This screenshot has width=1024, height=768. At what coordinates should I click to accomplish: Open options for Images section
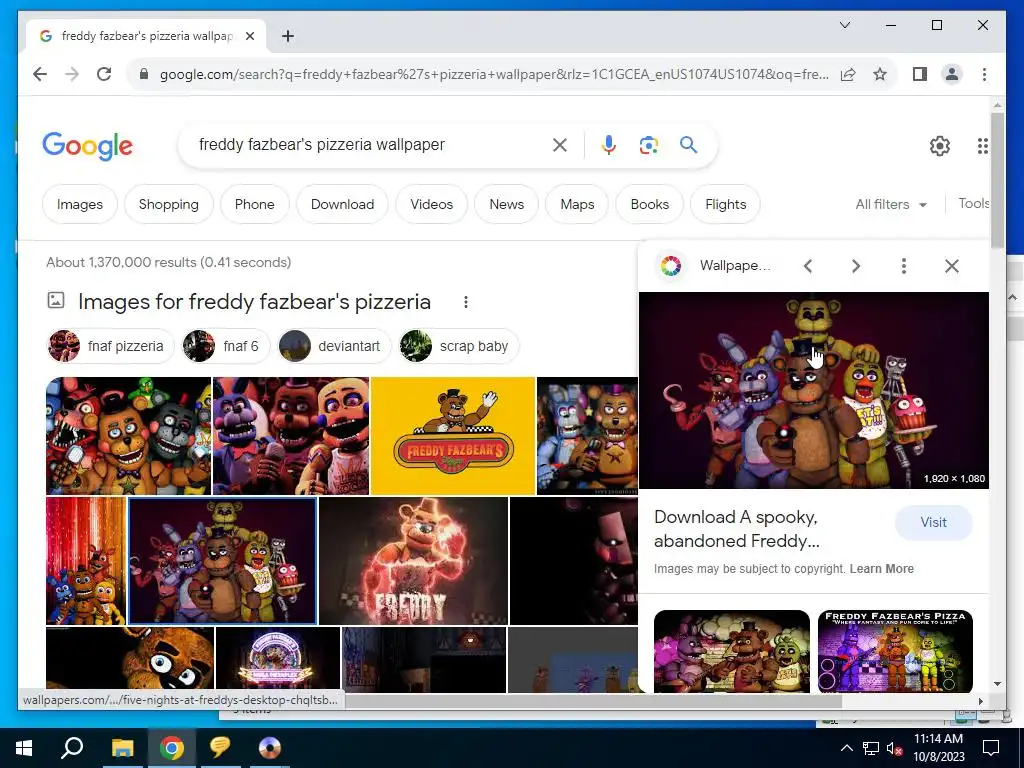pos(466,302)
